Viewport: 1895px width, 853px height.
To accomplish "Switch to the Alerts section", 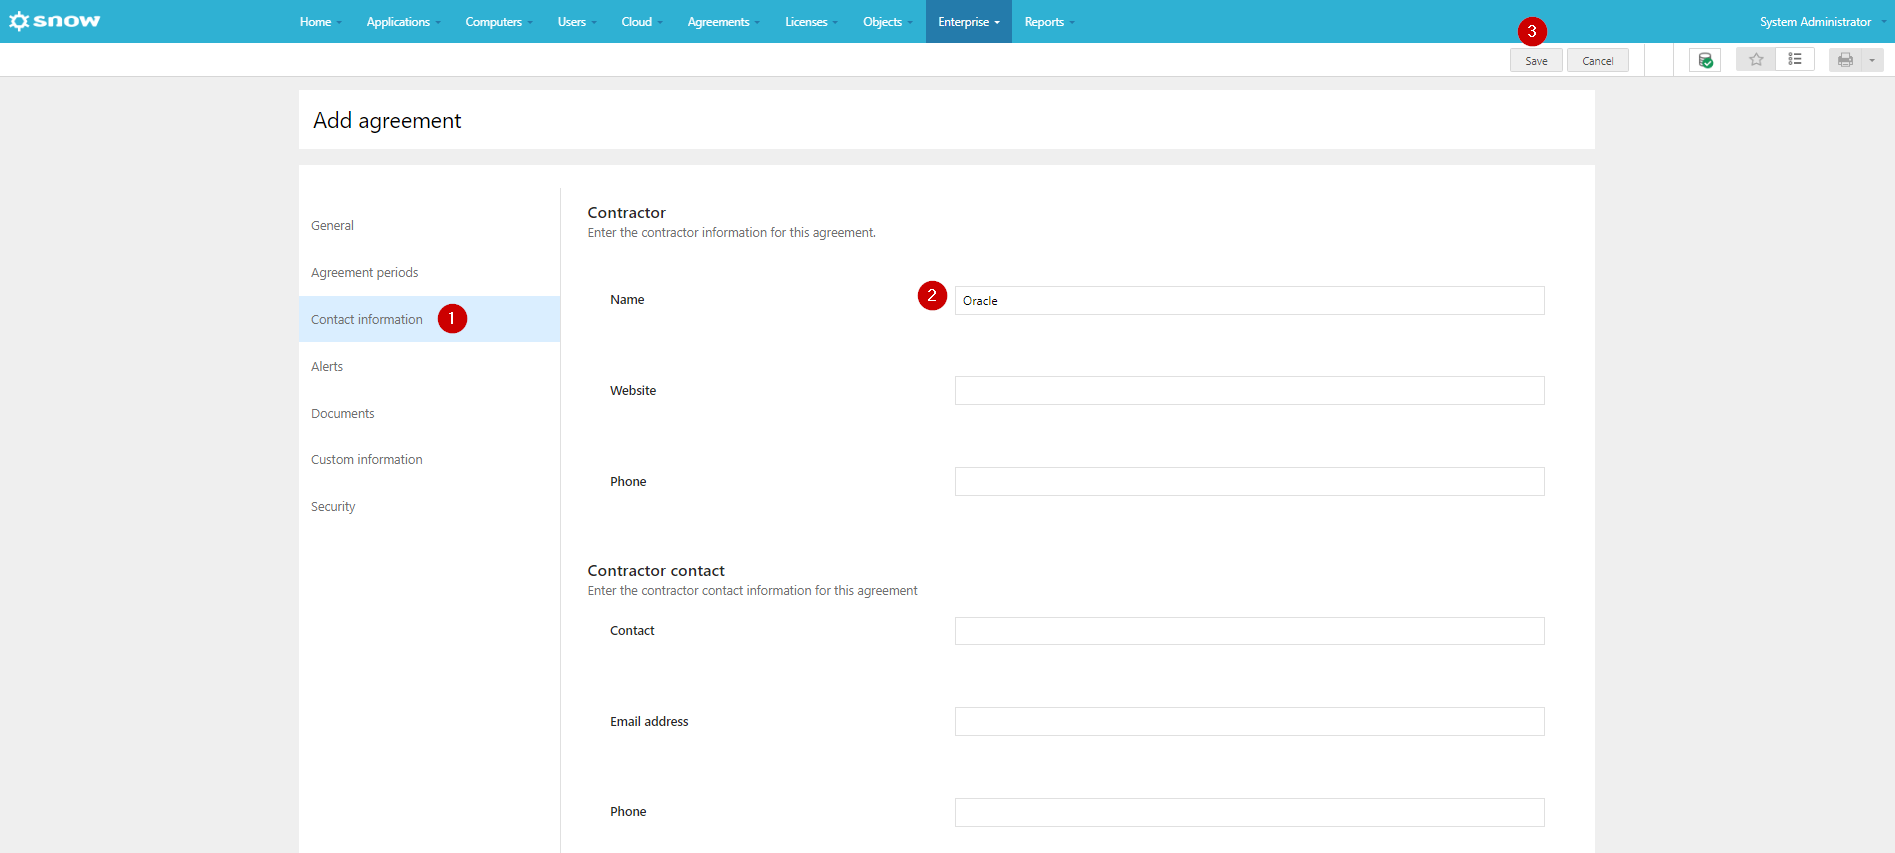I will pyautogui.click(x=429, y=367).
